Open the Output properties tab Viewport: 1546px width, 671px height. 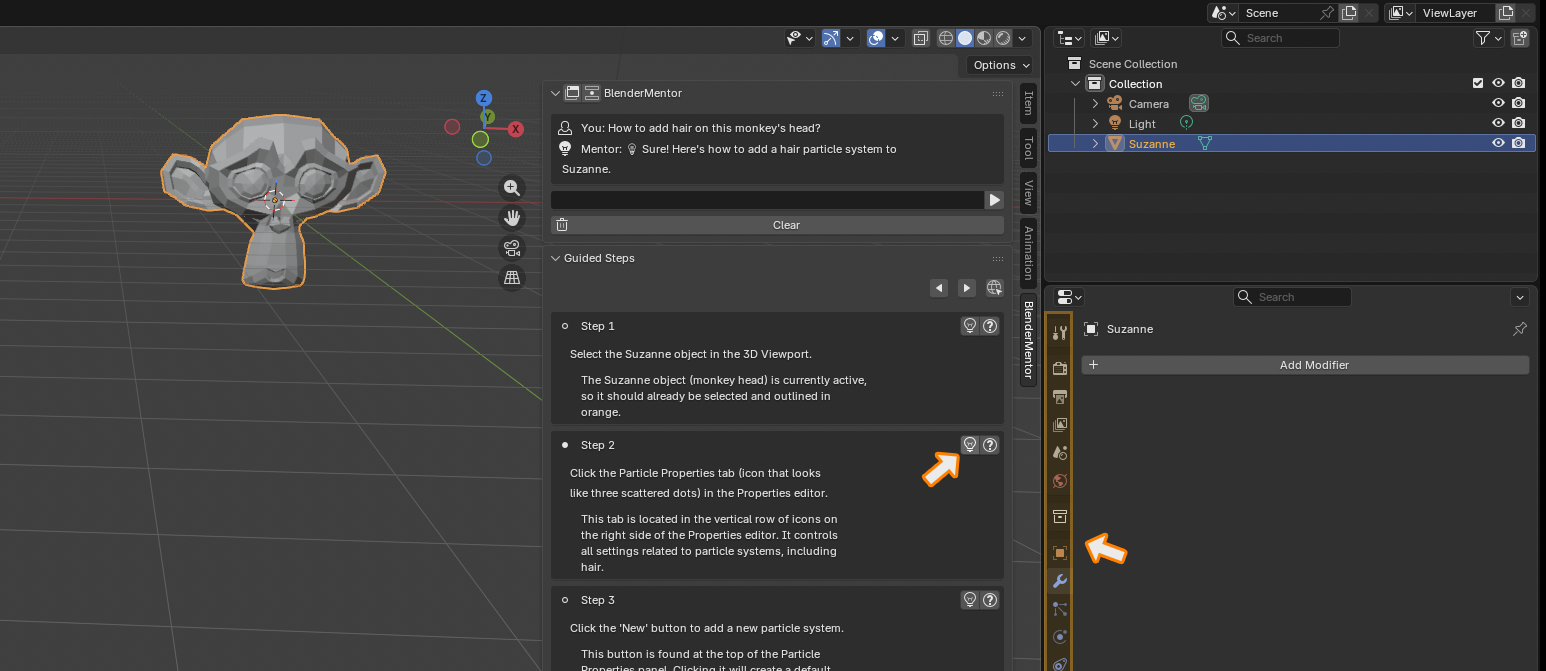tap(1060, 396)
